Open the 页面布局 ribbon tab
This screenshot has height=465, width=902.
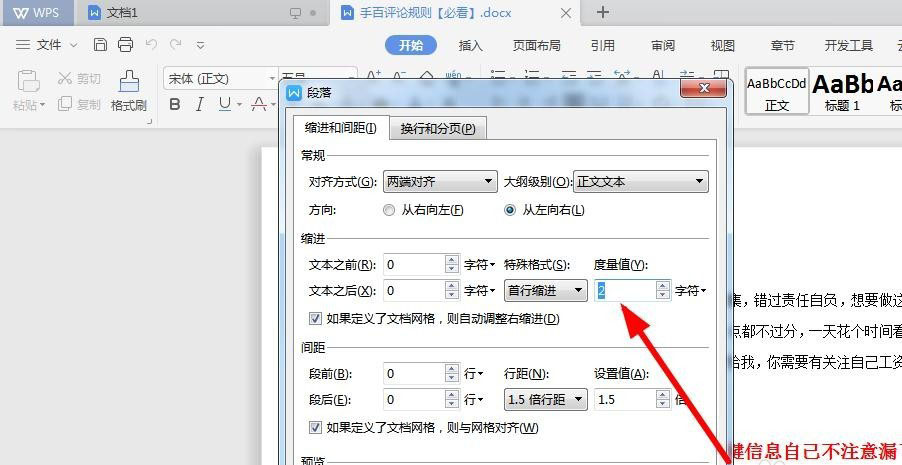pos(536,45)
